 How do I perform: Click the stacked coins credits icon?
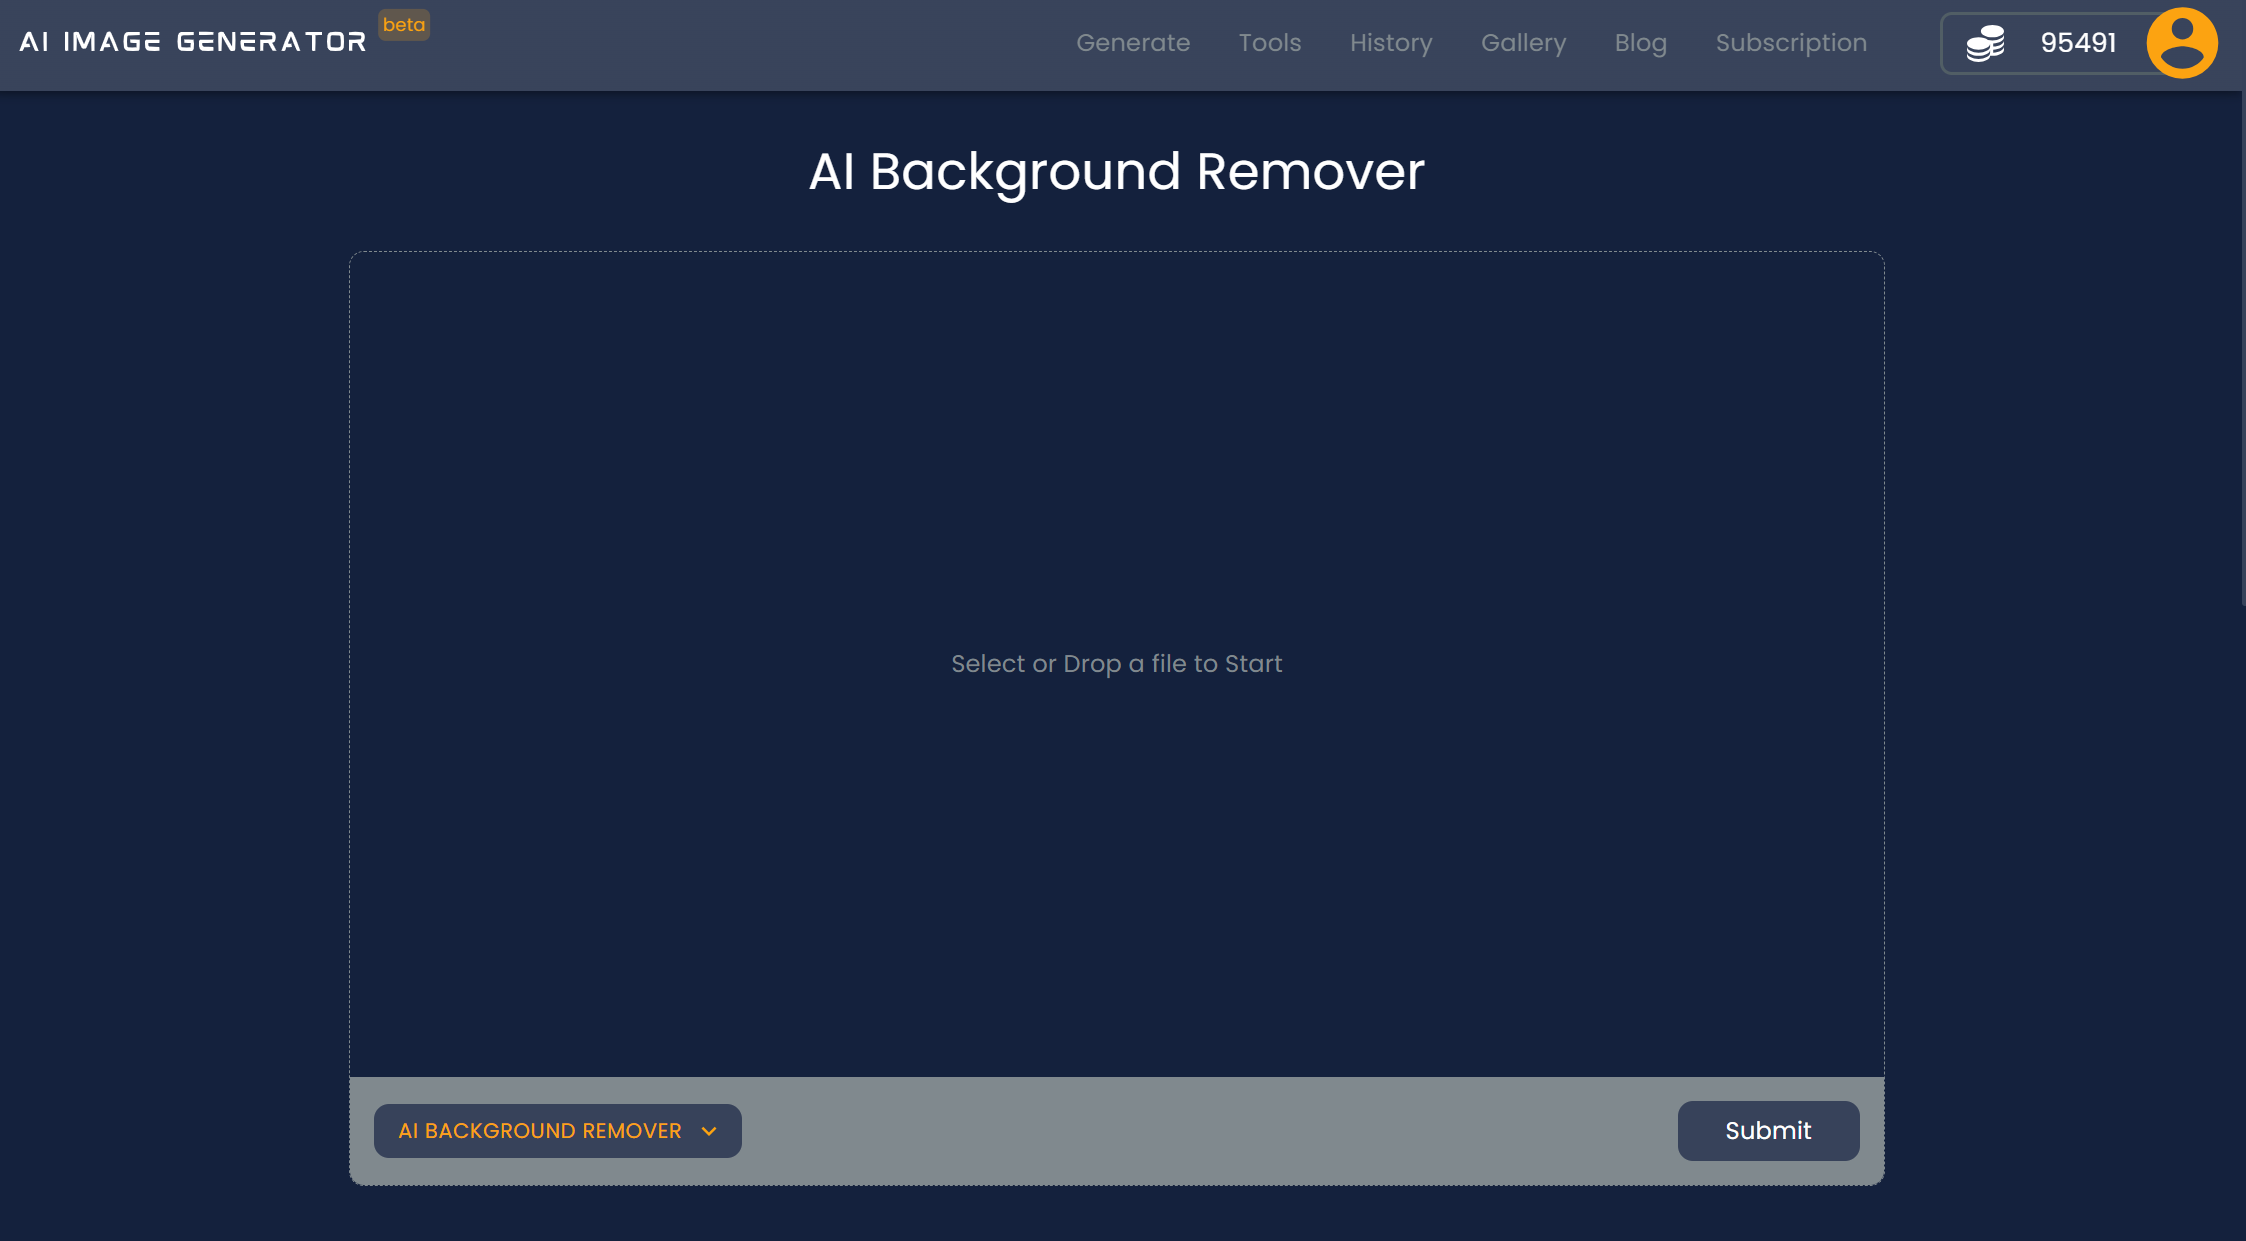1985,43
